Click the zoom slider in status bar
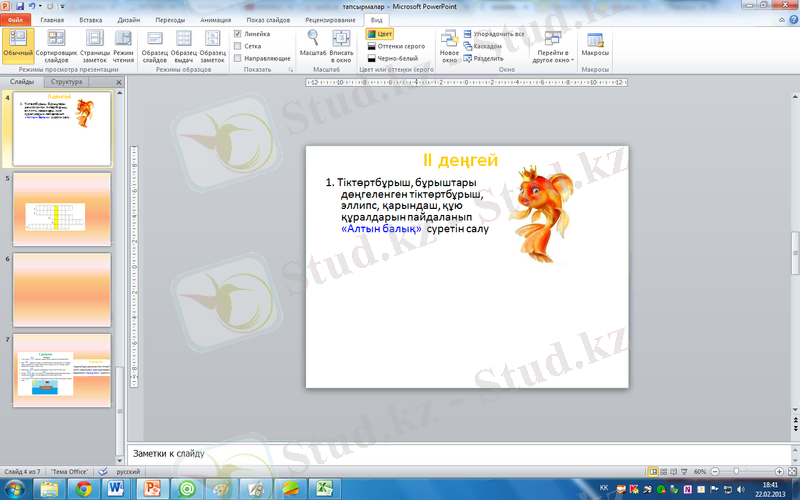This screenshot has height=500, width=800. tap(737, 471)
